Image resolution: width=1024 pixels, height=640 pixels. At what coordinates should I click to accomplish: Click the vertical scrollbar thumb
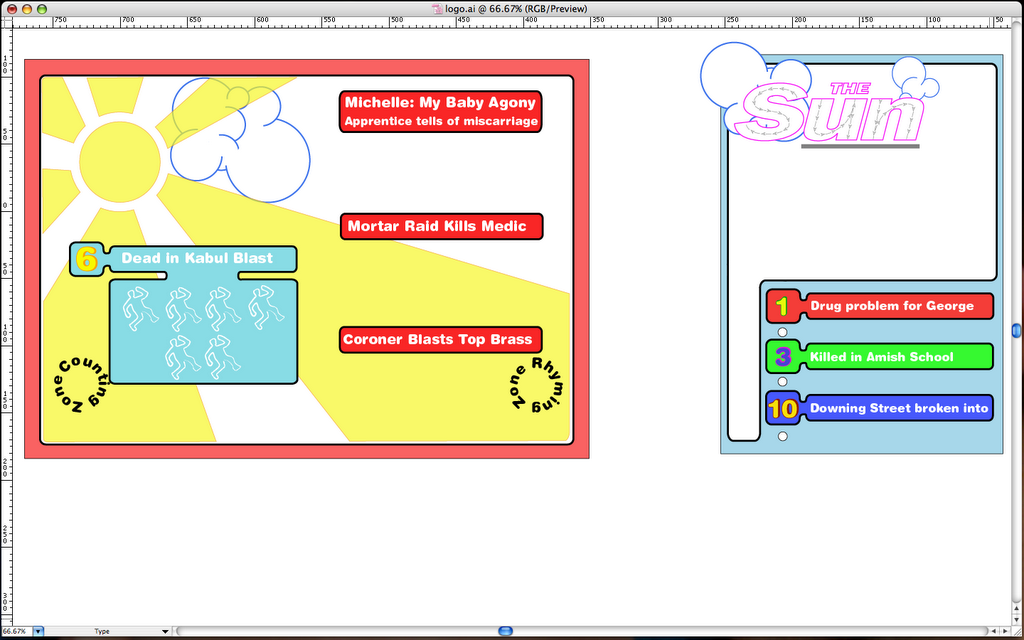(x=1017, y=330)
